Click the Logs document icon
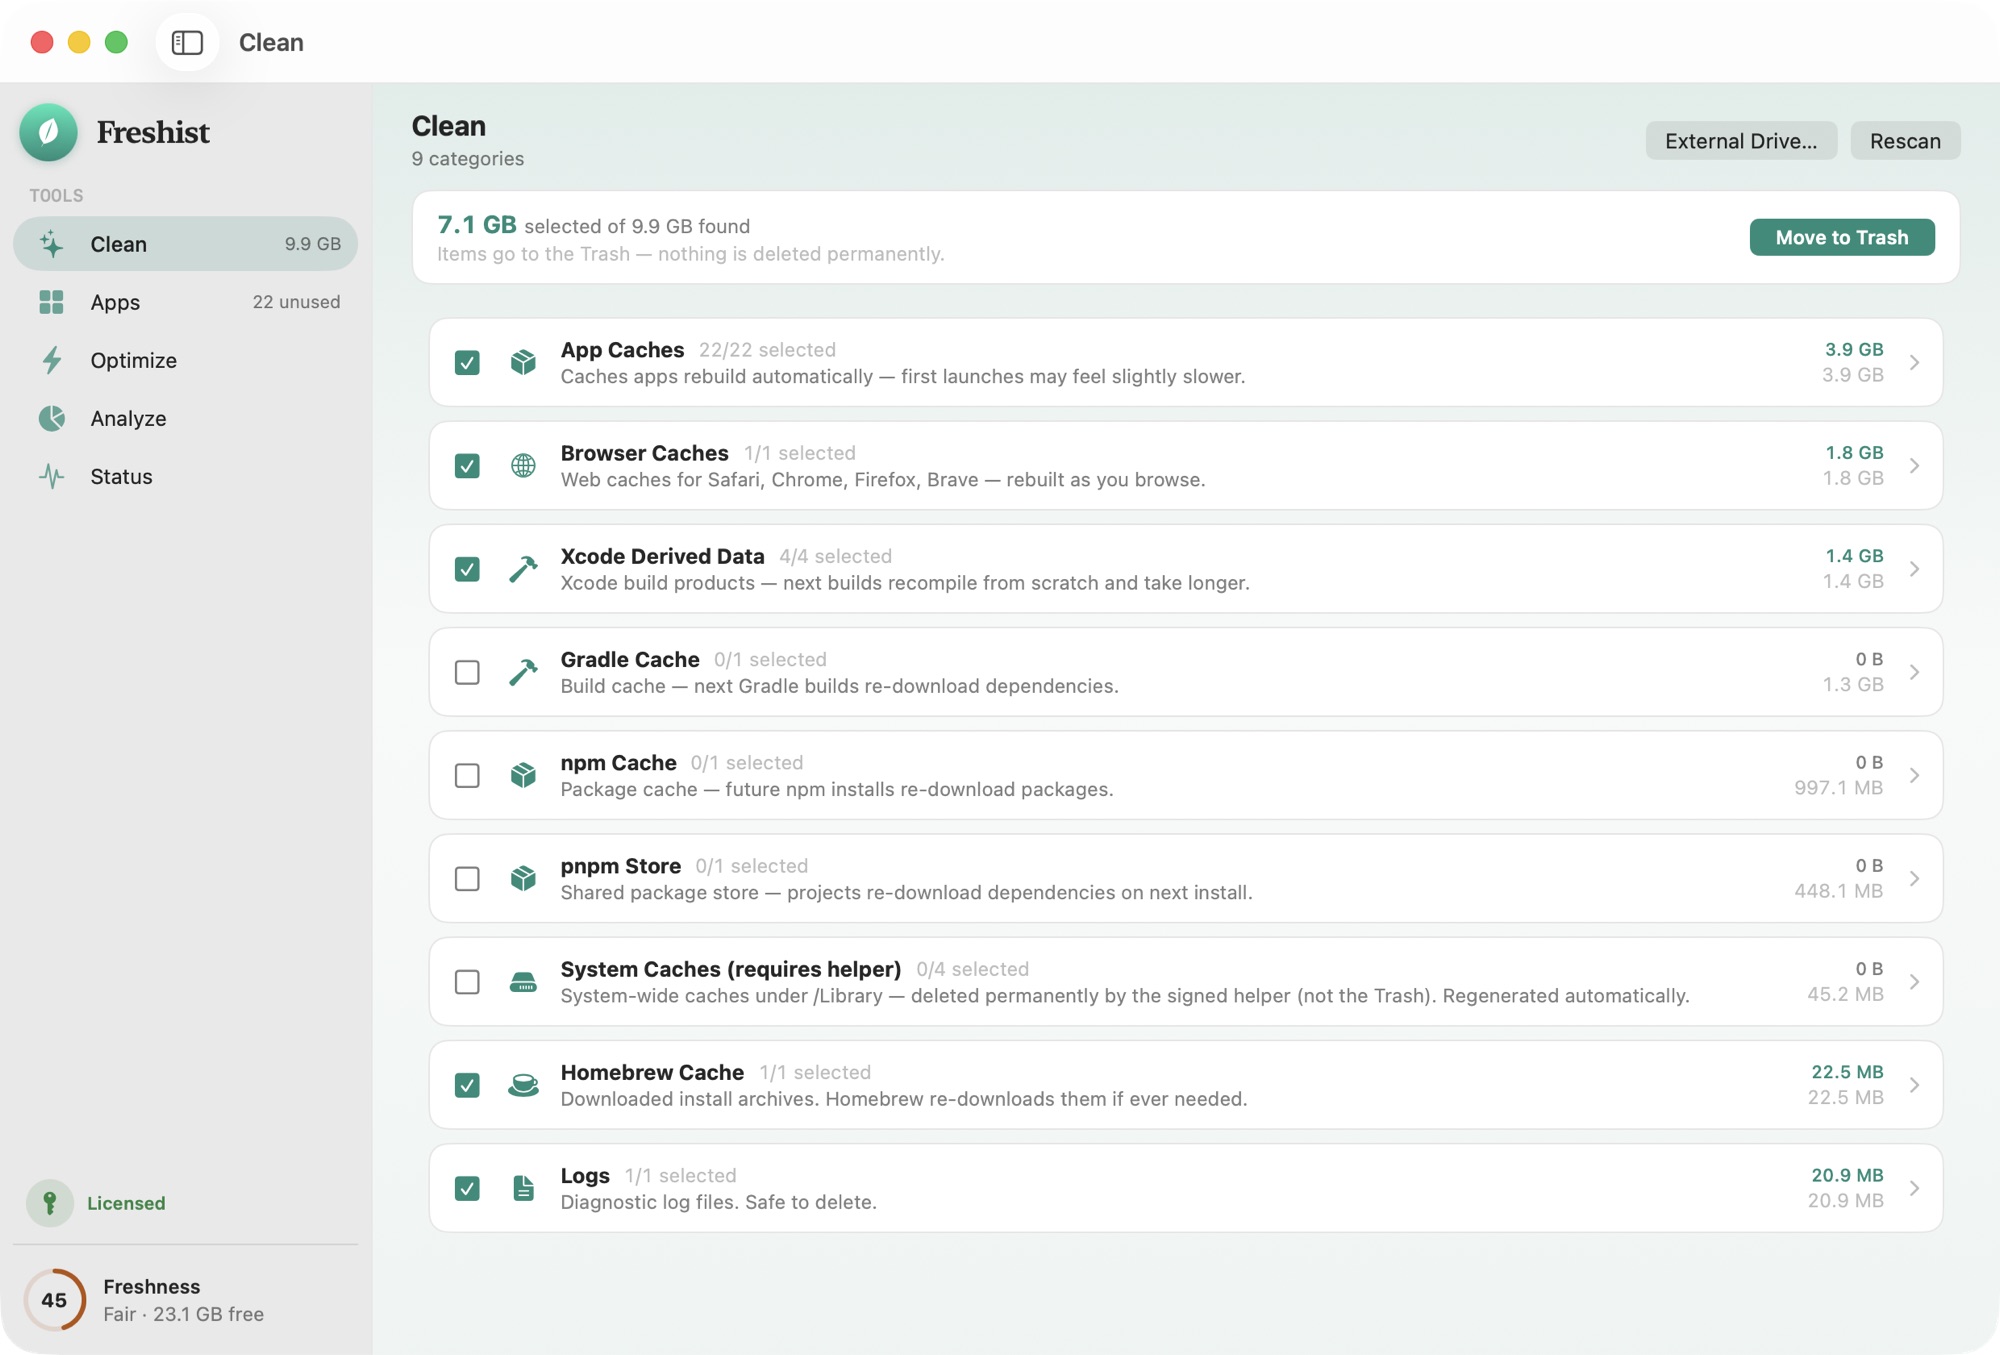This screenshot has height=1355, width=2000. tap(523, 1188)
